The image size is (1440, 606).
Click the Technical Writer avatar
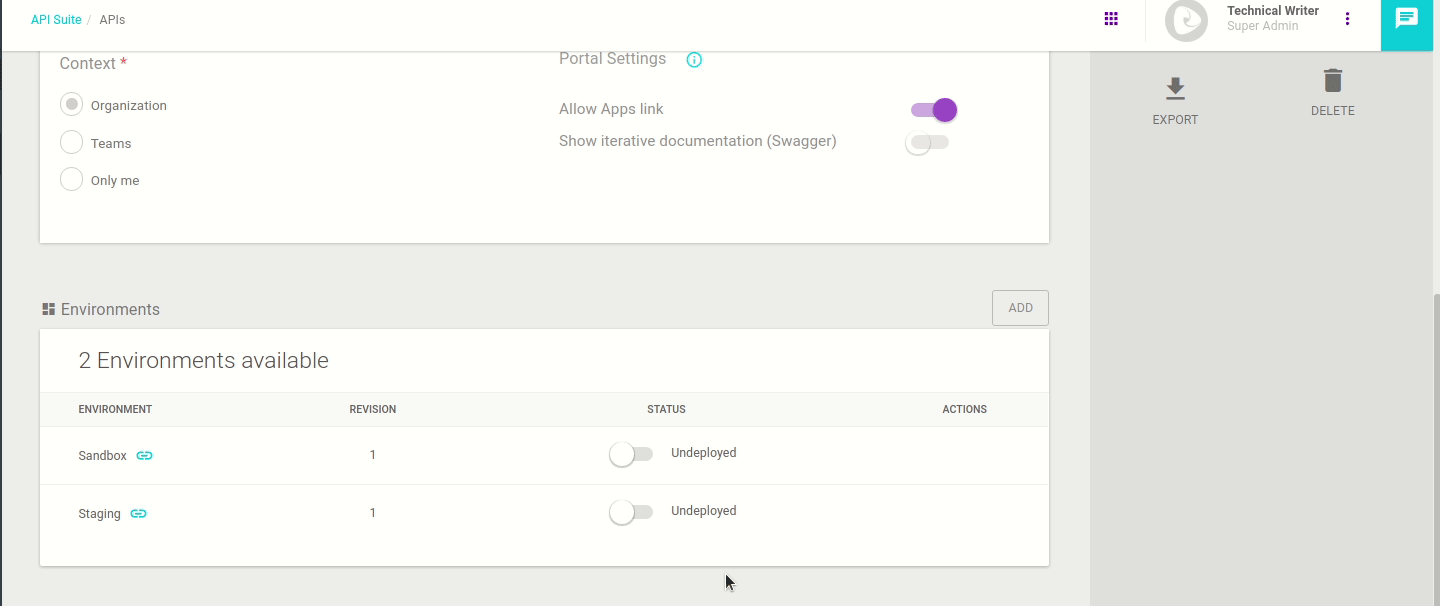[1186, 19]
